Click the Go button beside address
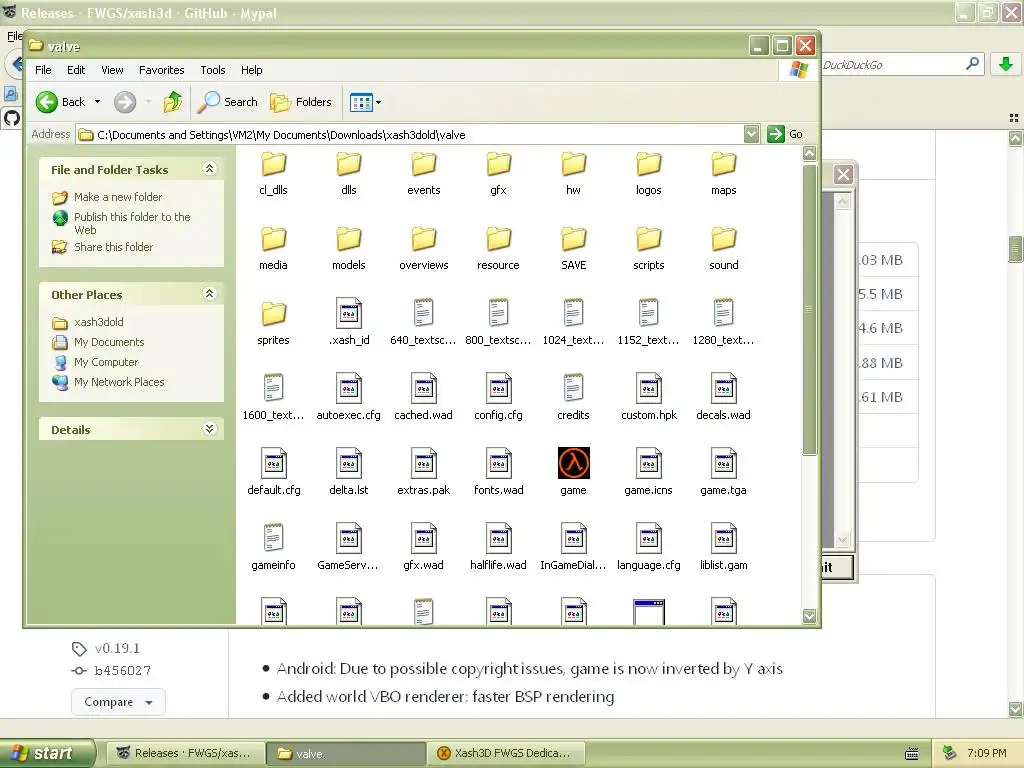This screenshot has width=1024, height=768. tap(786, 134)
